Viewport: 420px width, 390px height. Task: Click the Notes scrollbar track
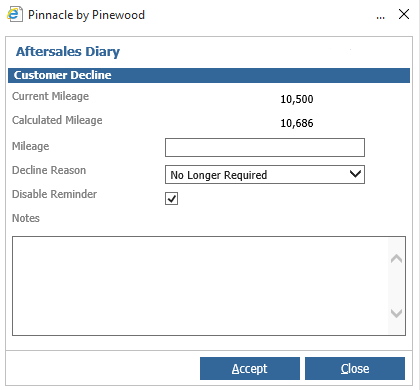point(396,286)
